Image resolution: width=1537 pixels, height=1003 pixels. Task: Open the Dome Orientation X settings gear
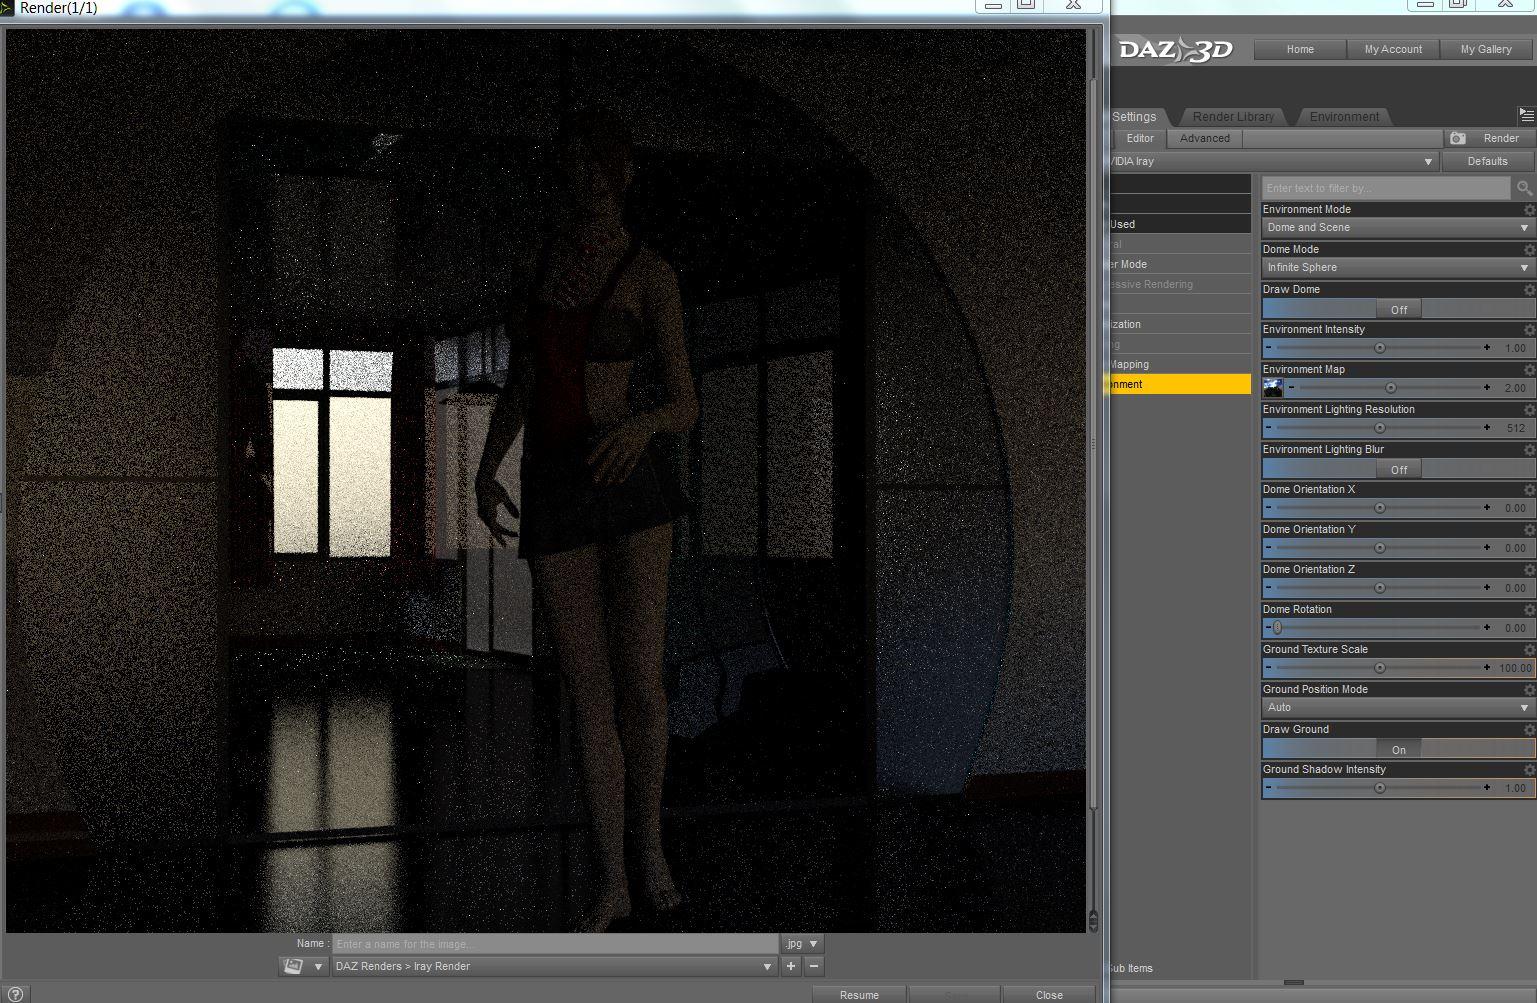(x=1529, y=490)
